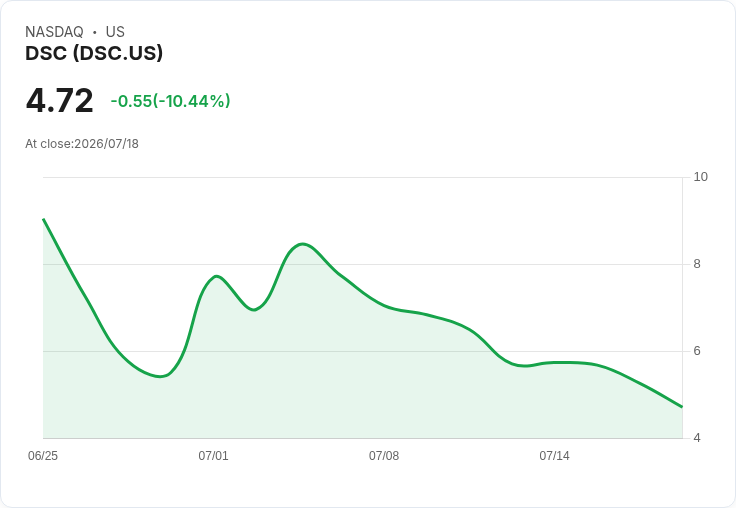
Task: Click the DSC (DSC.US) stock title
Action: point(94,53)
